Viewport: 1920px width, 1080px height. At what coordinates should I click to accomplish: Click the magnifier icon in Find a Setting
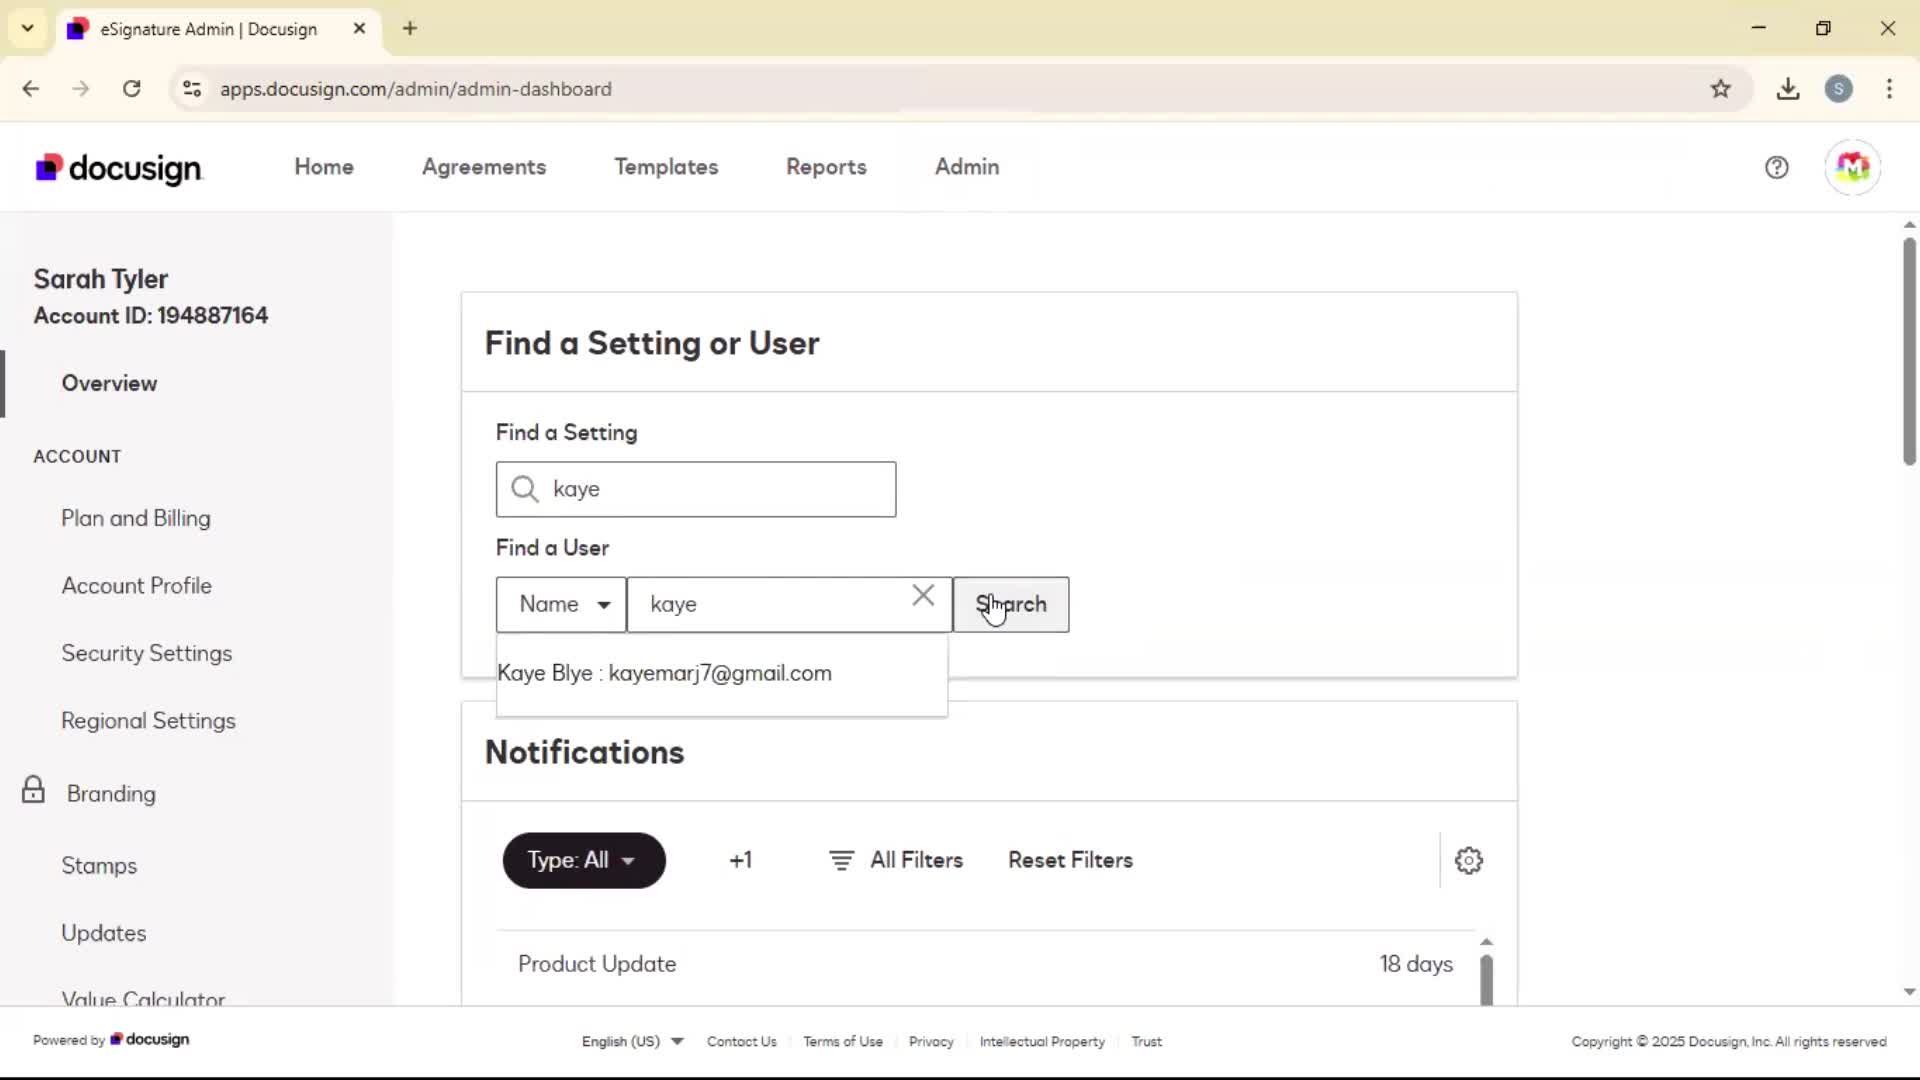[x=525, y=489]
